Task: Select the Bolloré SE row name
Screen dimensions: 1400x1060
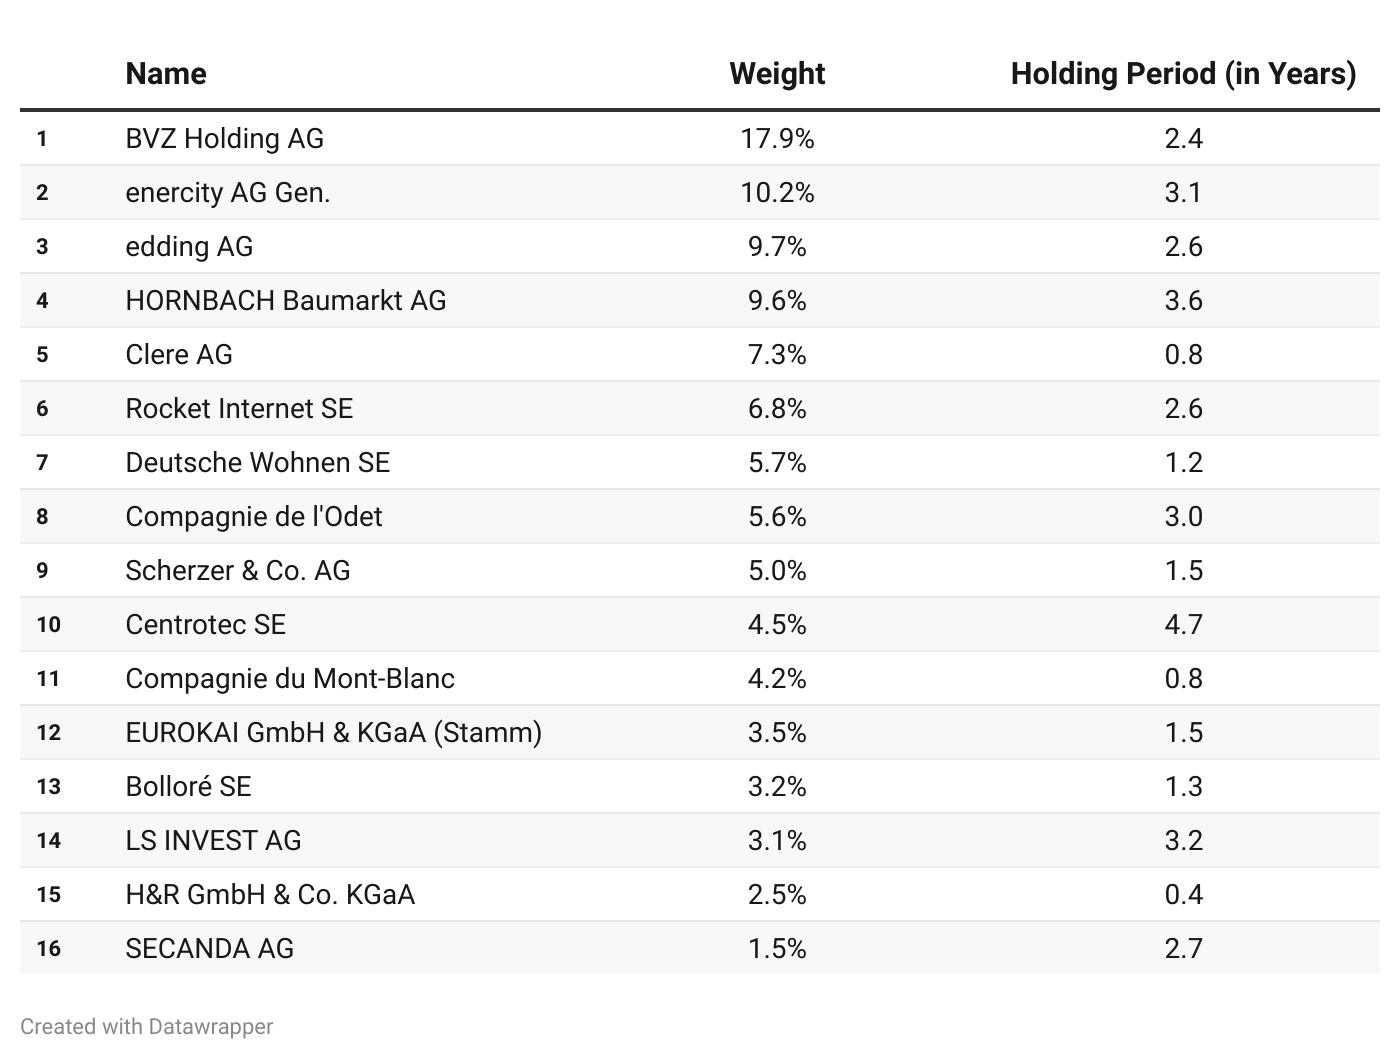Action: click(x=188, y=786)
